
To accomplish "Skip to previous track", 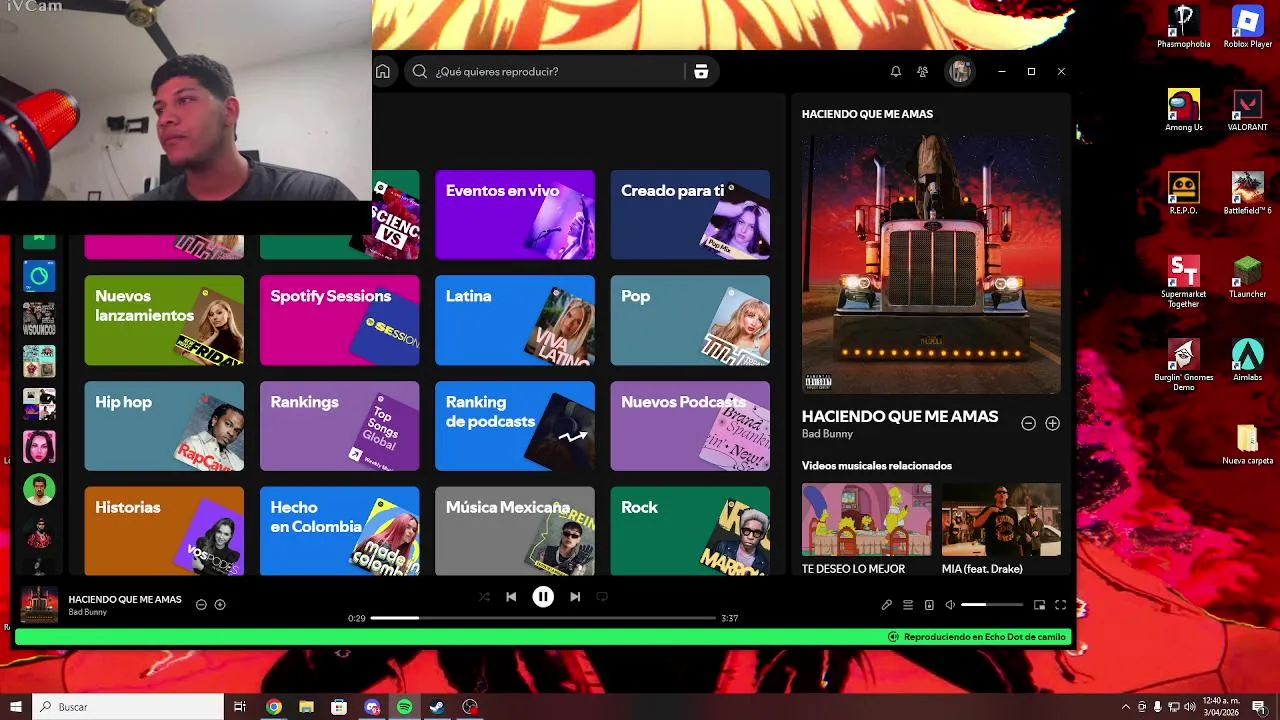I will [511, 597].
